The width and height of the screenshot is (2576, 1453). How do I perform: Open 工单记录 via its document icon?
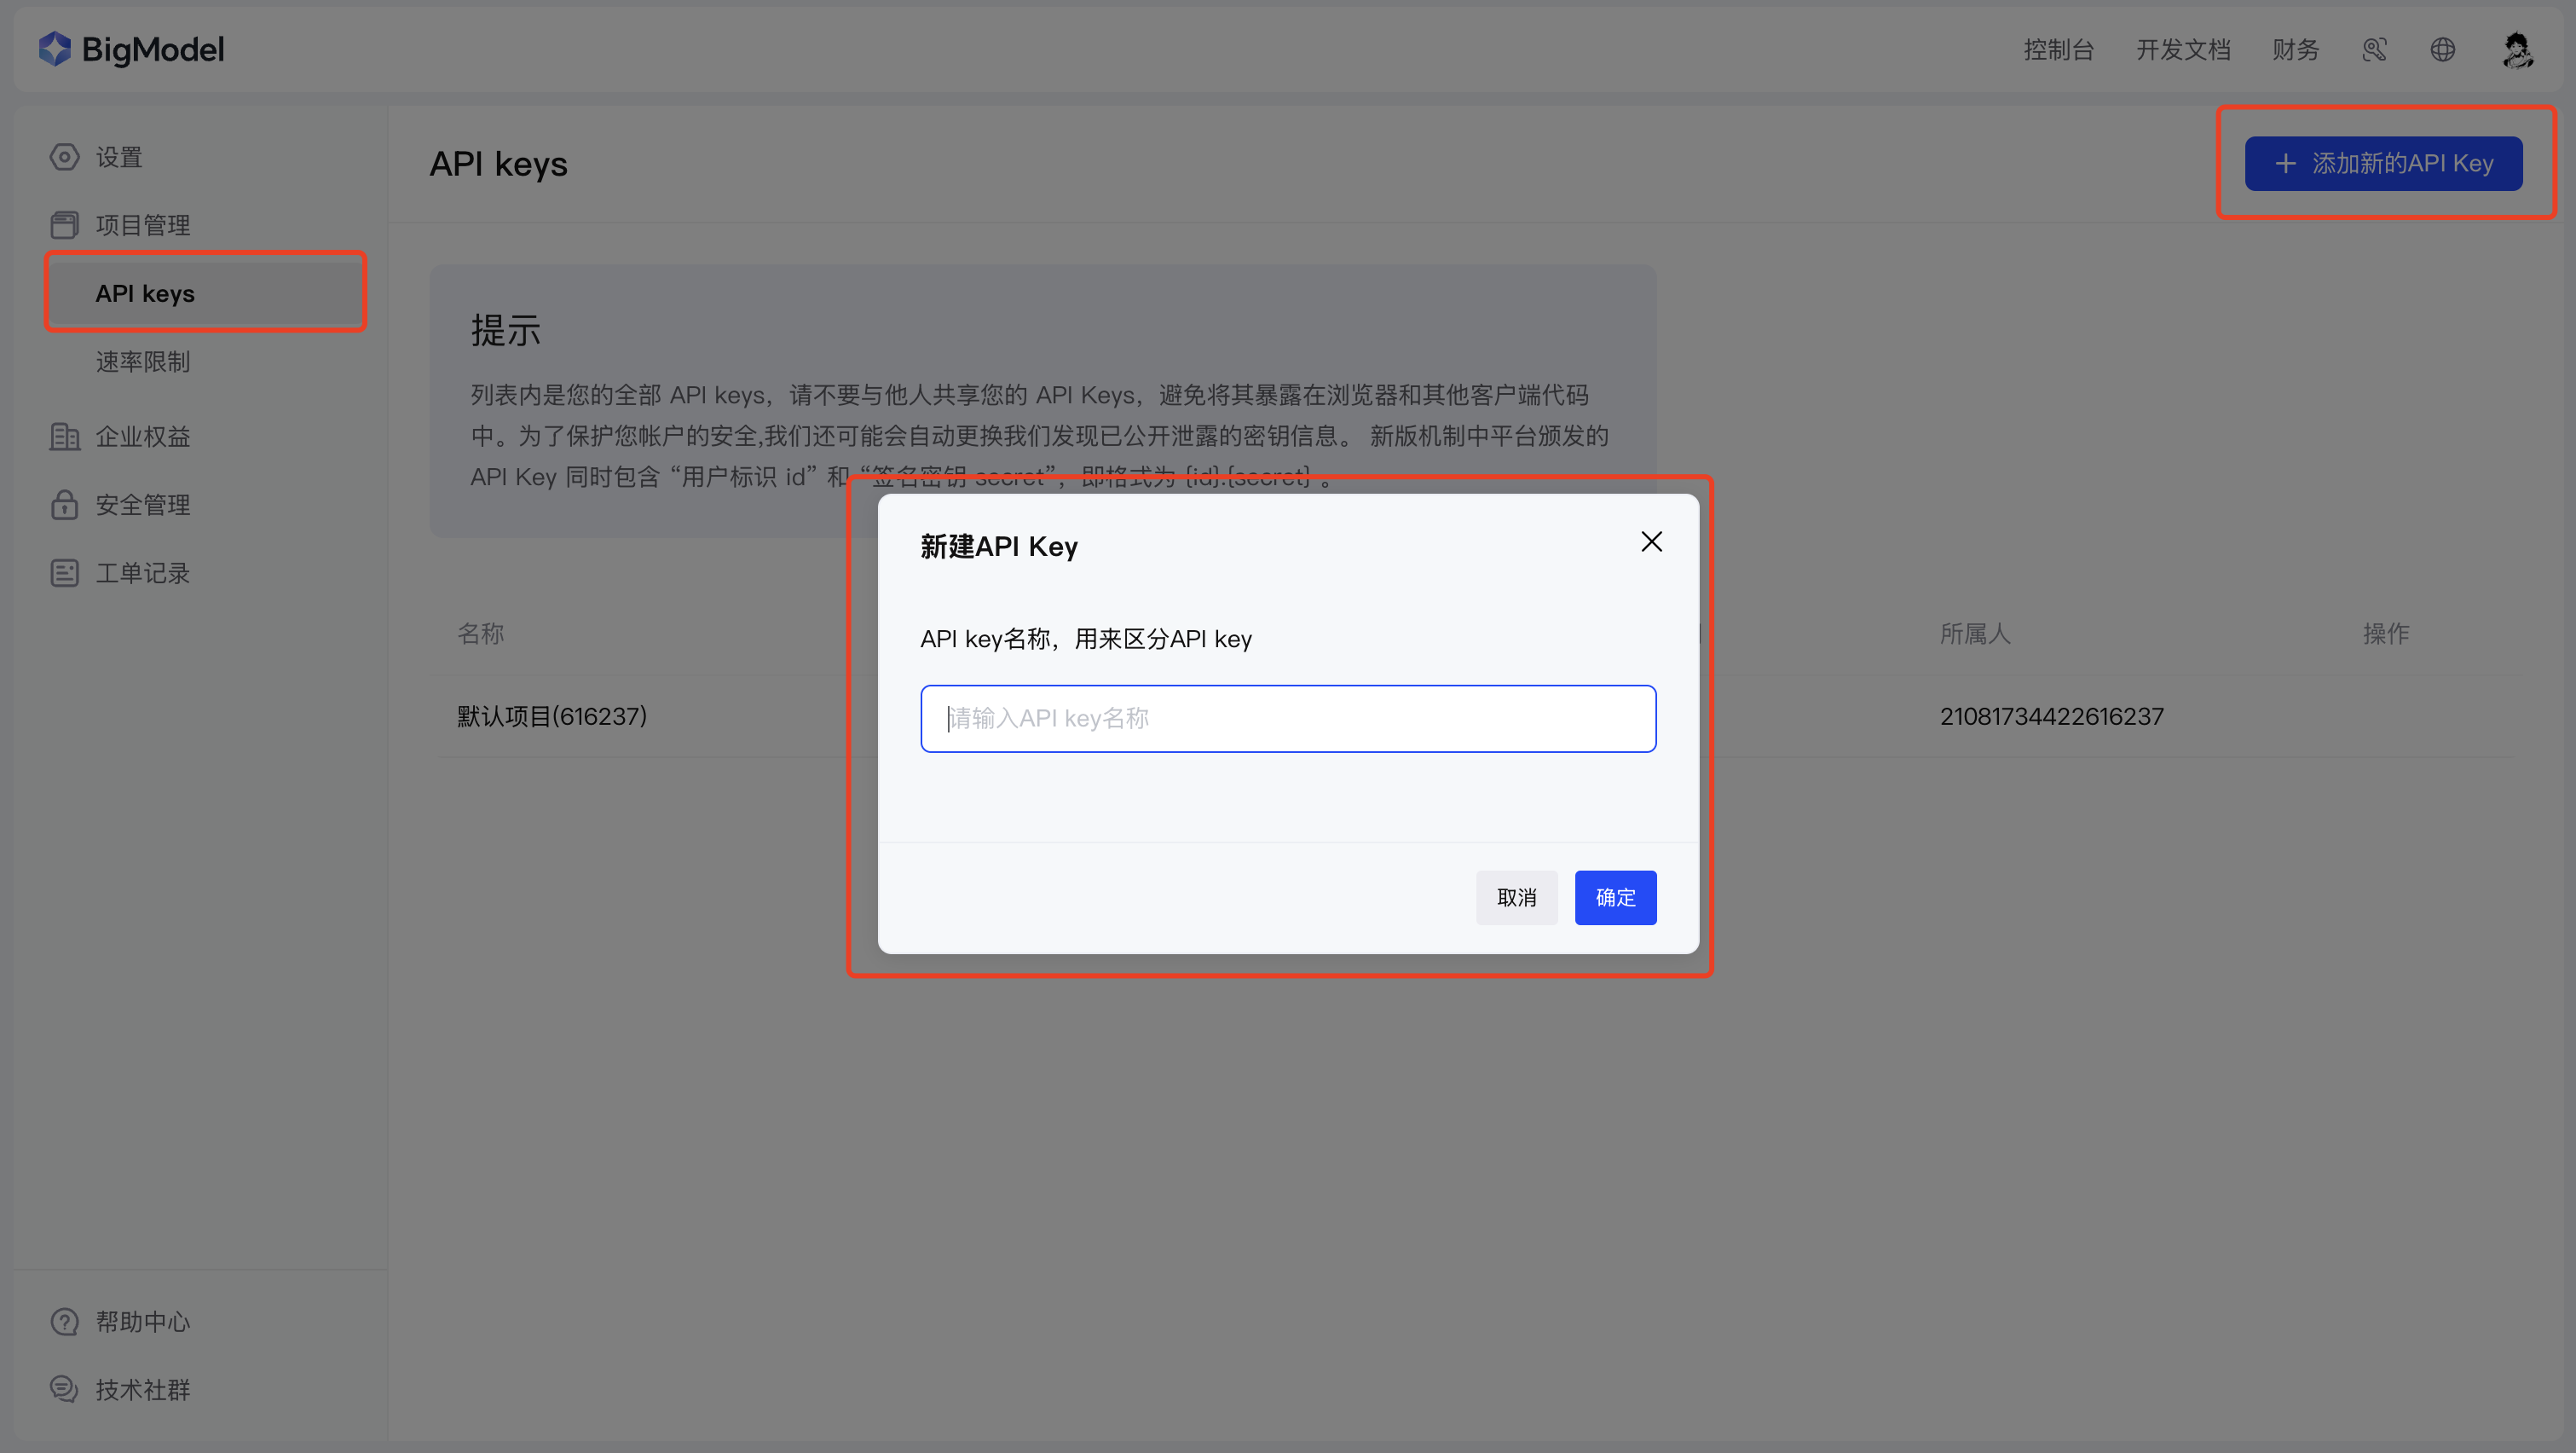[x=64, y=573]
